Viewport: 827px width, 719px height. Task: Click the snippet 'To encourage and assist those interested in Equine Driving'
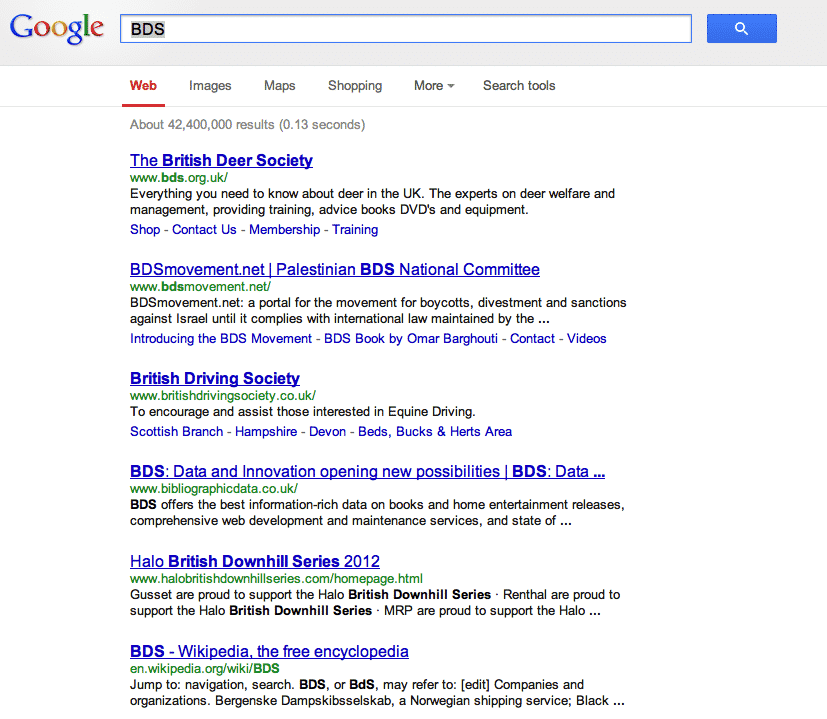(303, 412)
